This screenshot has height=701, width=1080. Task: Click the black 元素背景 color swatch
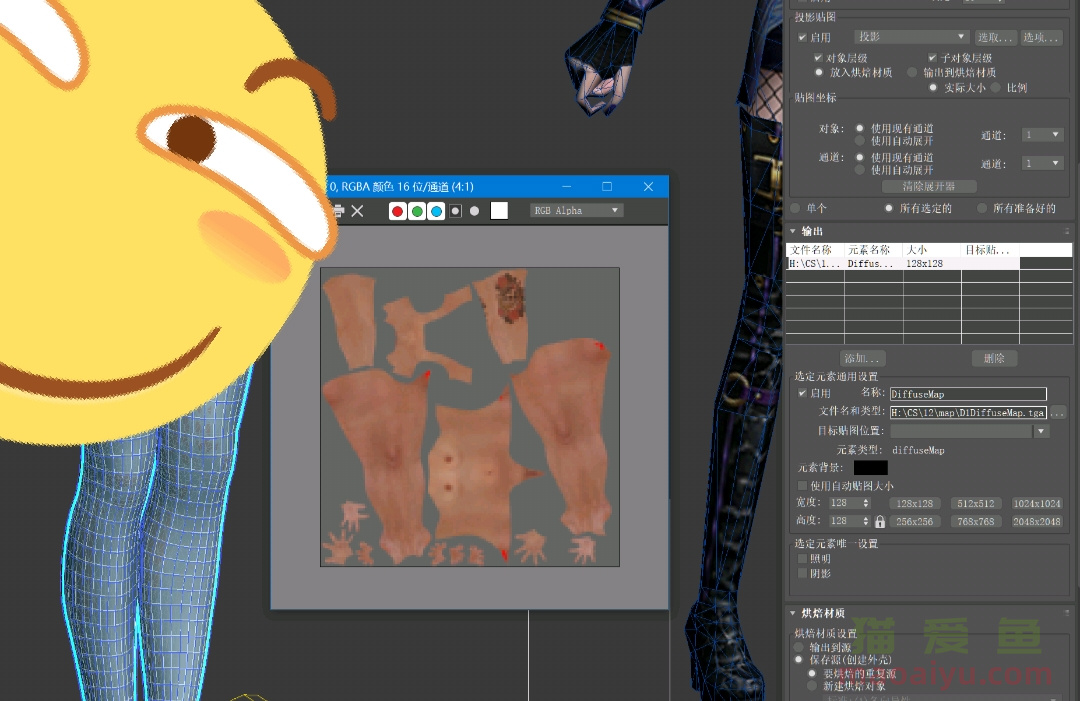870,467
